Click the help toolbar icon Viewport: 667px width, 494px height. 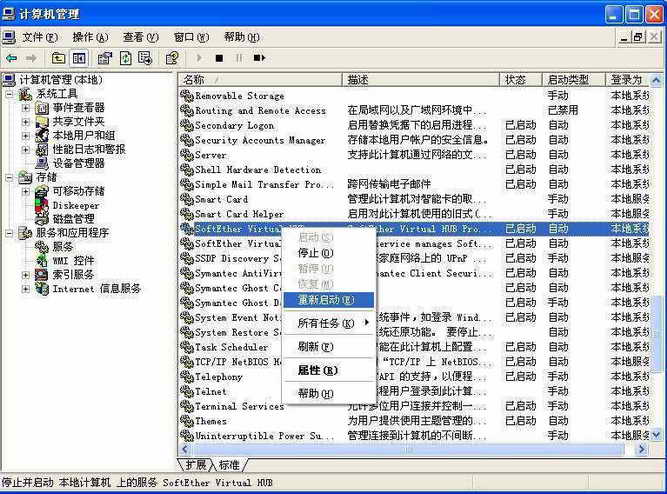172,58
